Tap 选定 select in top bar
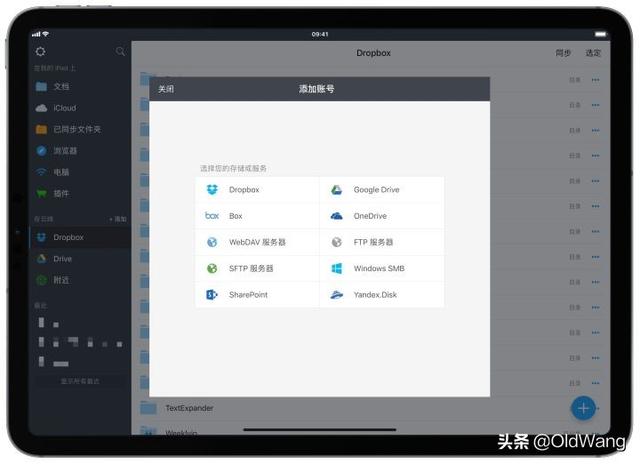 coord(593,53)
